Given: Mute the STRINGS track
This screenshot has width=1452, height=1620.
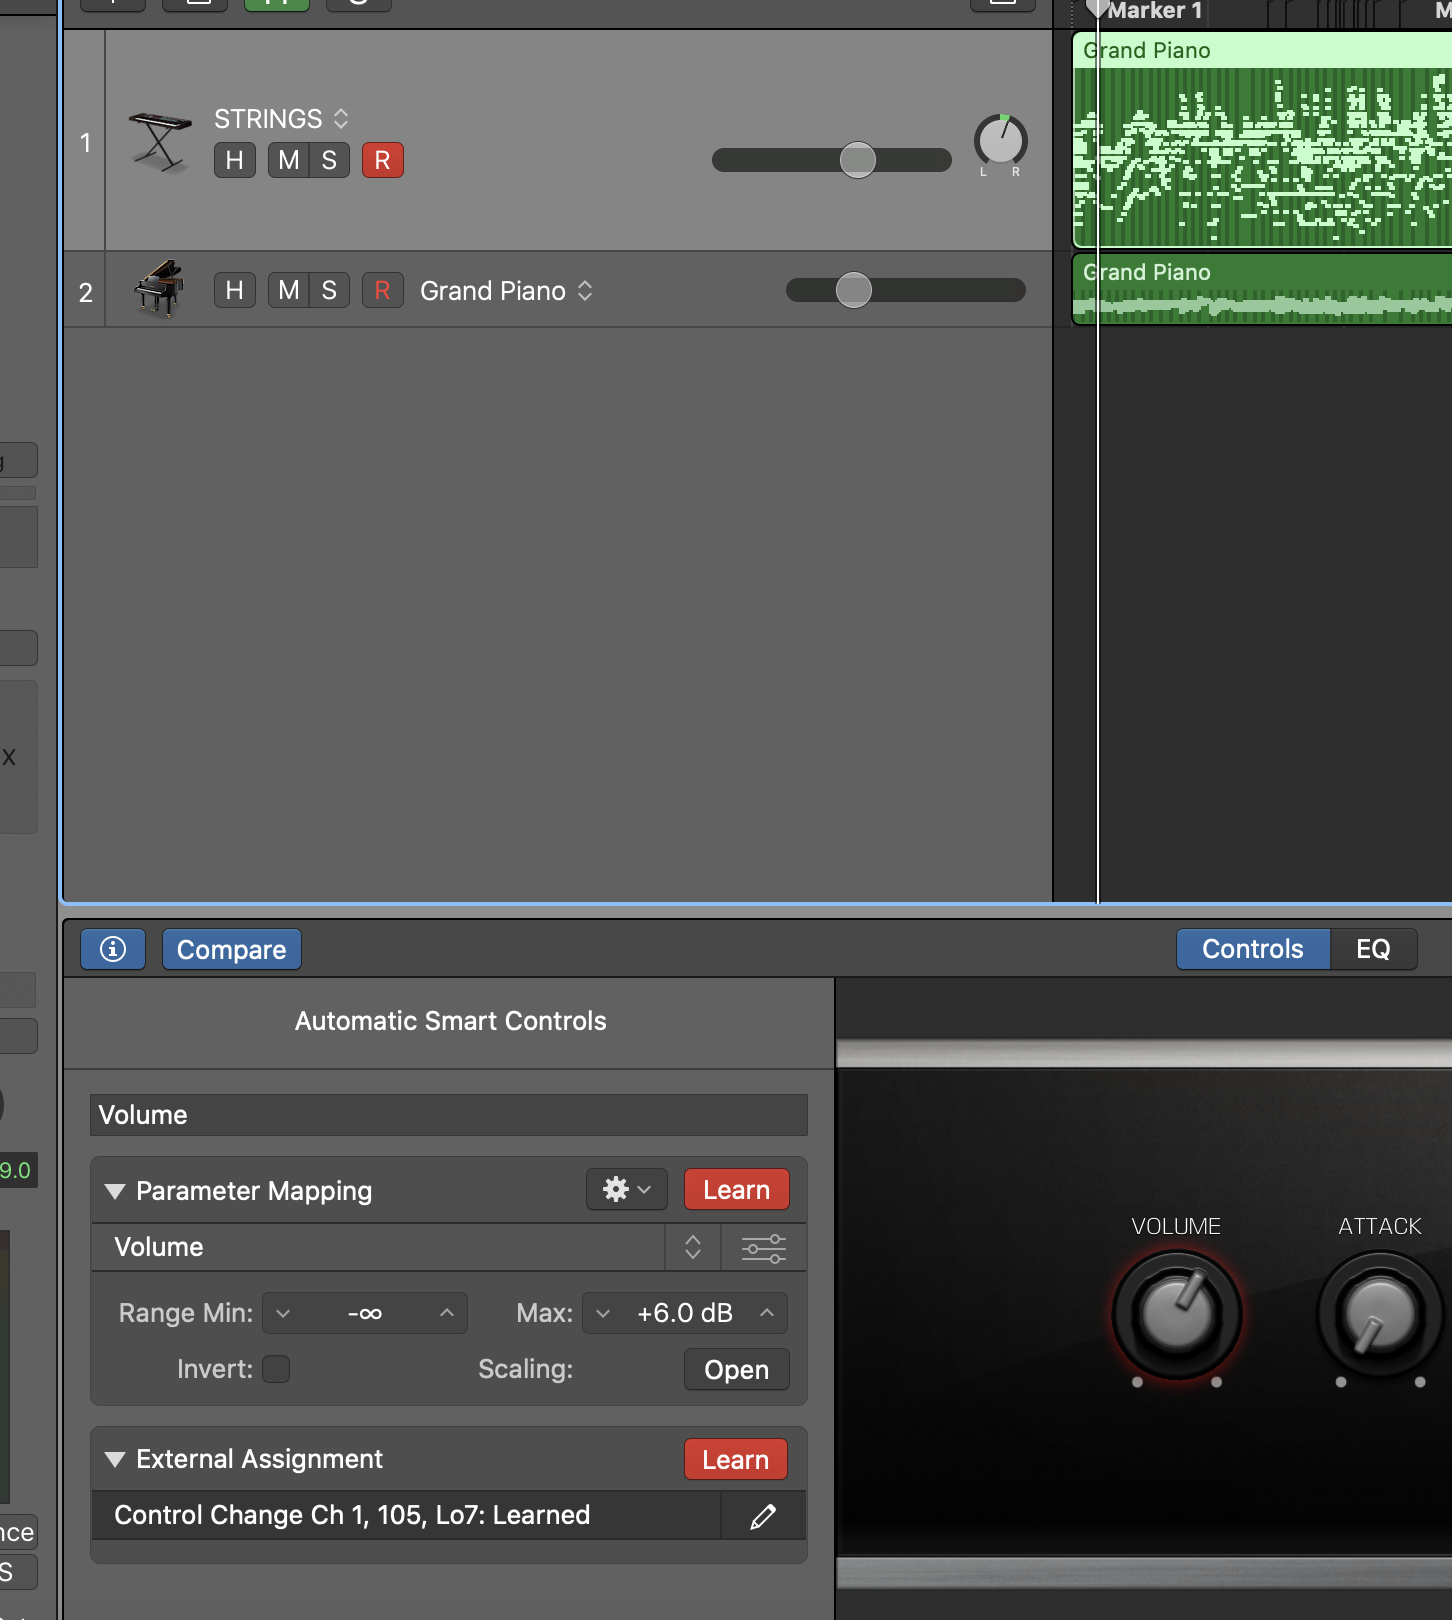Looking at the screenshot, I should click(x=289, y=160).
